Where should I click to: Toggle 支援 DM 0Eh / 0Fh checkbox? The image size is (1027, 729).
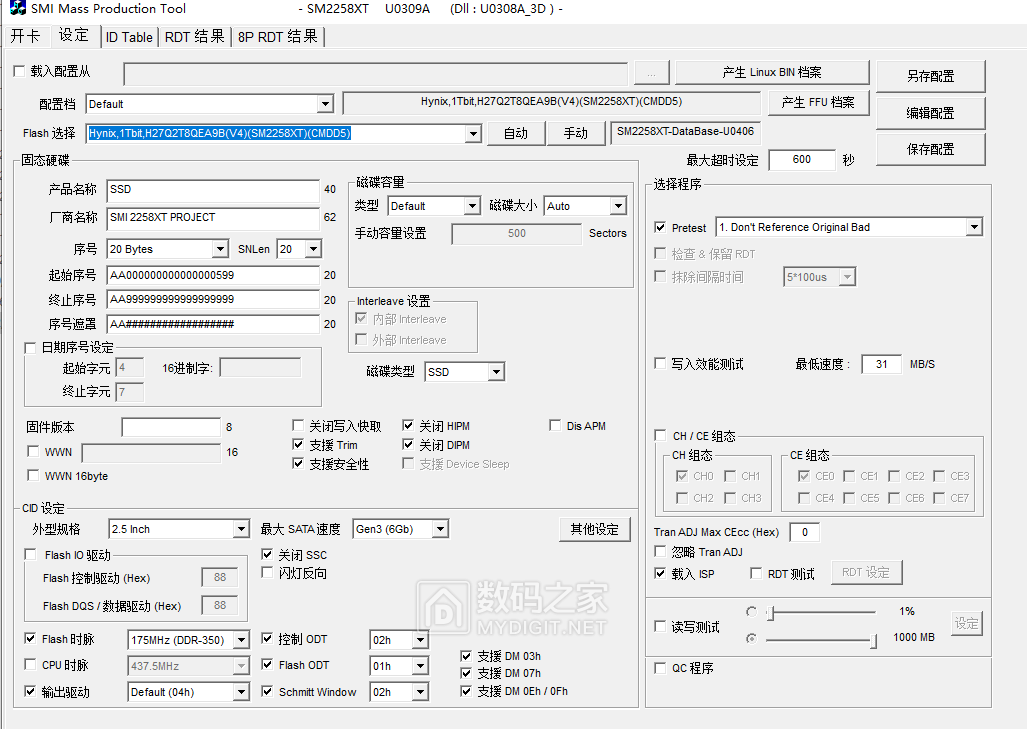466,691
